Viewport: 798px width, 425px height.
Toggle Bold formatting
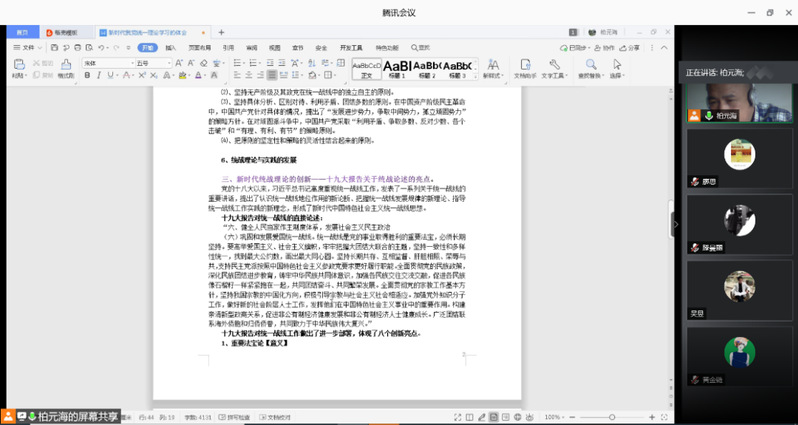pos(88,76)
